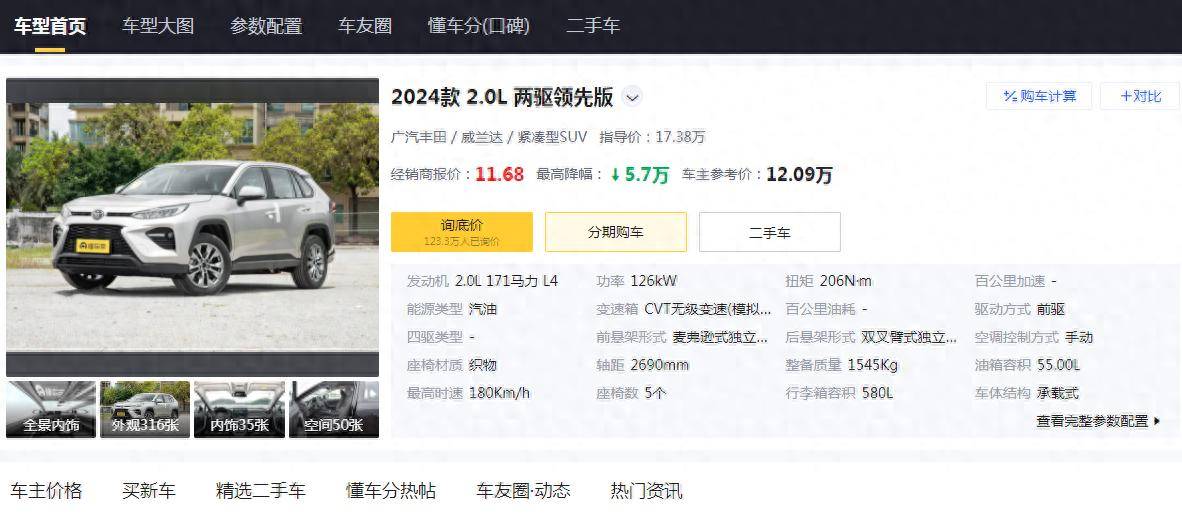The image size is (1182, 518).
Task: Select 车友圈·动态 section tab
Action: click(523, 491)
